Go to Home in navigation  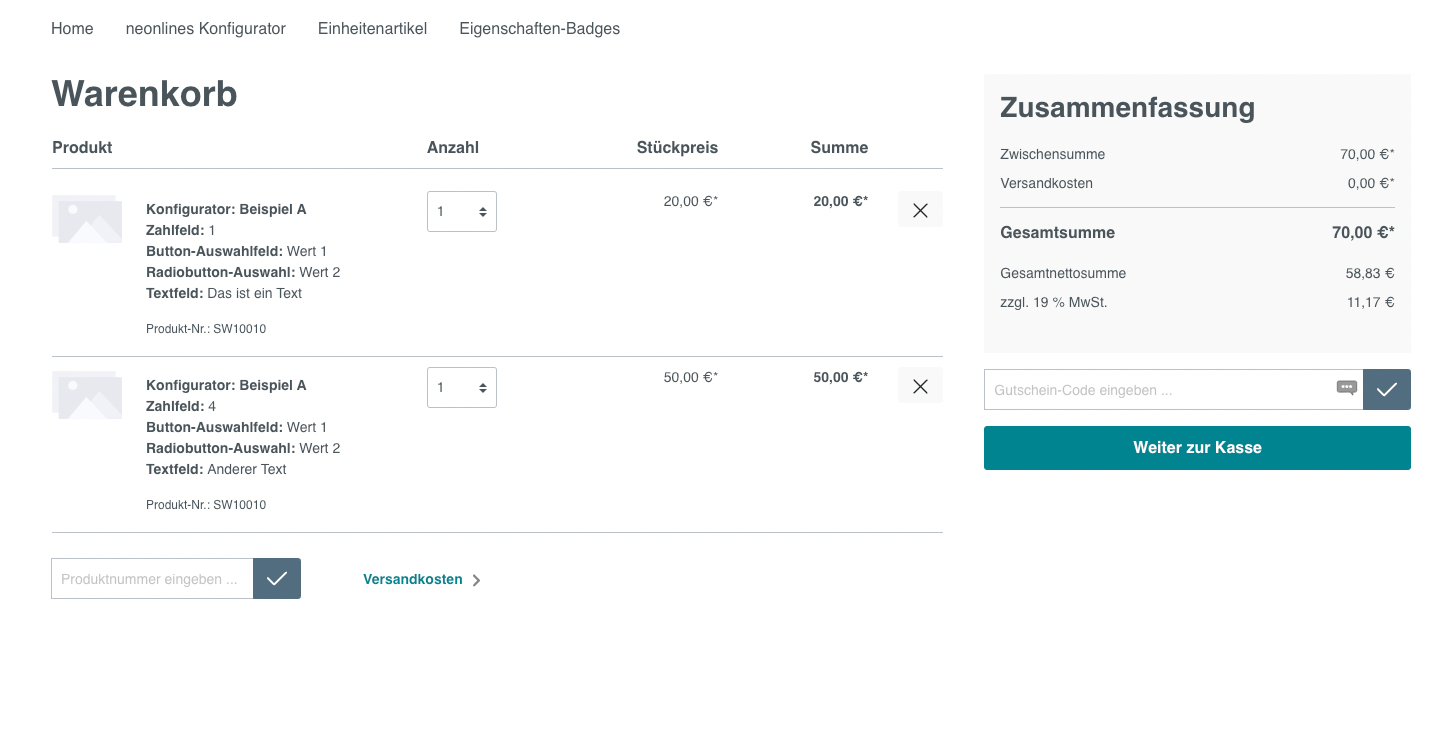[x=72, y=29]
